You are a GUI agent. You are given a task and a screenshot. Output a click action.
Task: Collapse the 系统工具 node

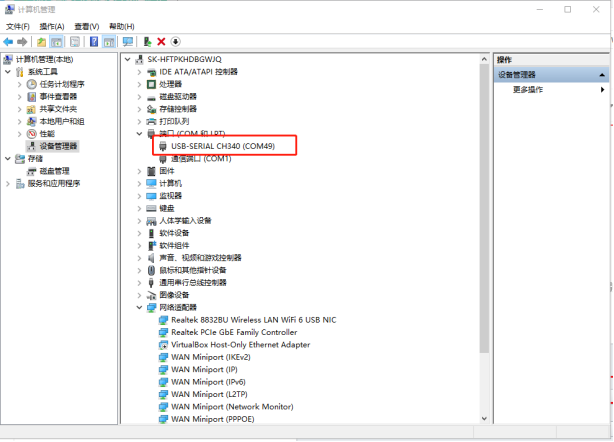pyautogui.click(x=8, y=72)
